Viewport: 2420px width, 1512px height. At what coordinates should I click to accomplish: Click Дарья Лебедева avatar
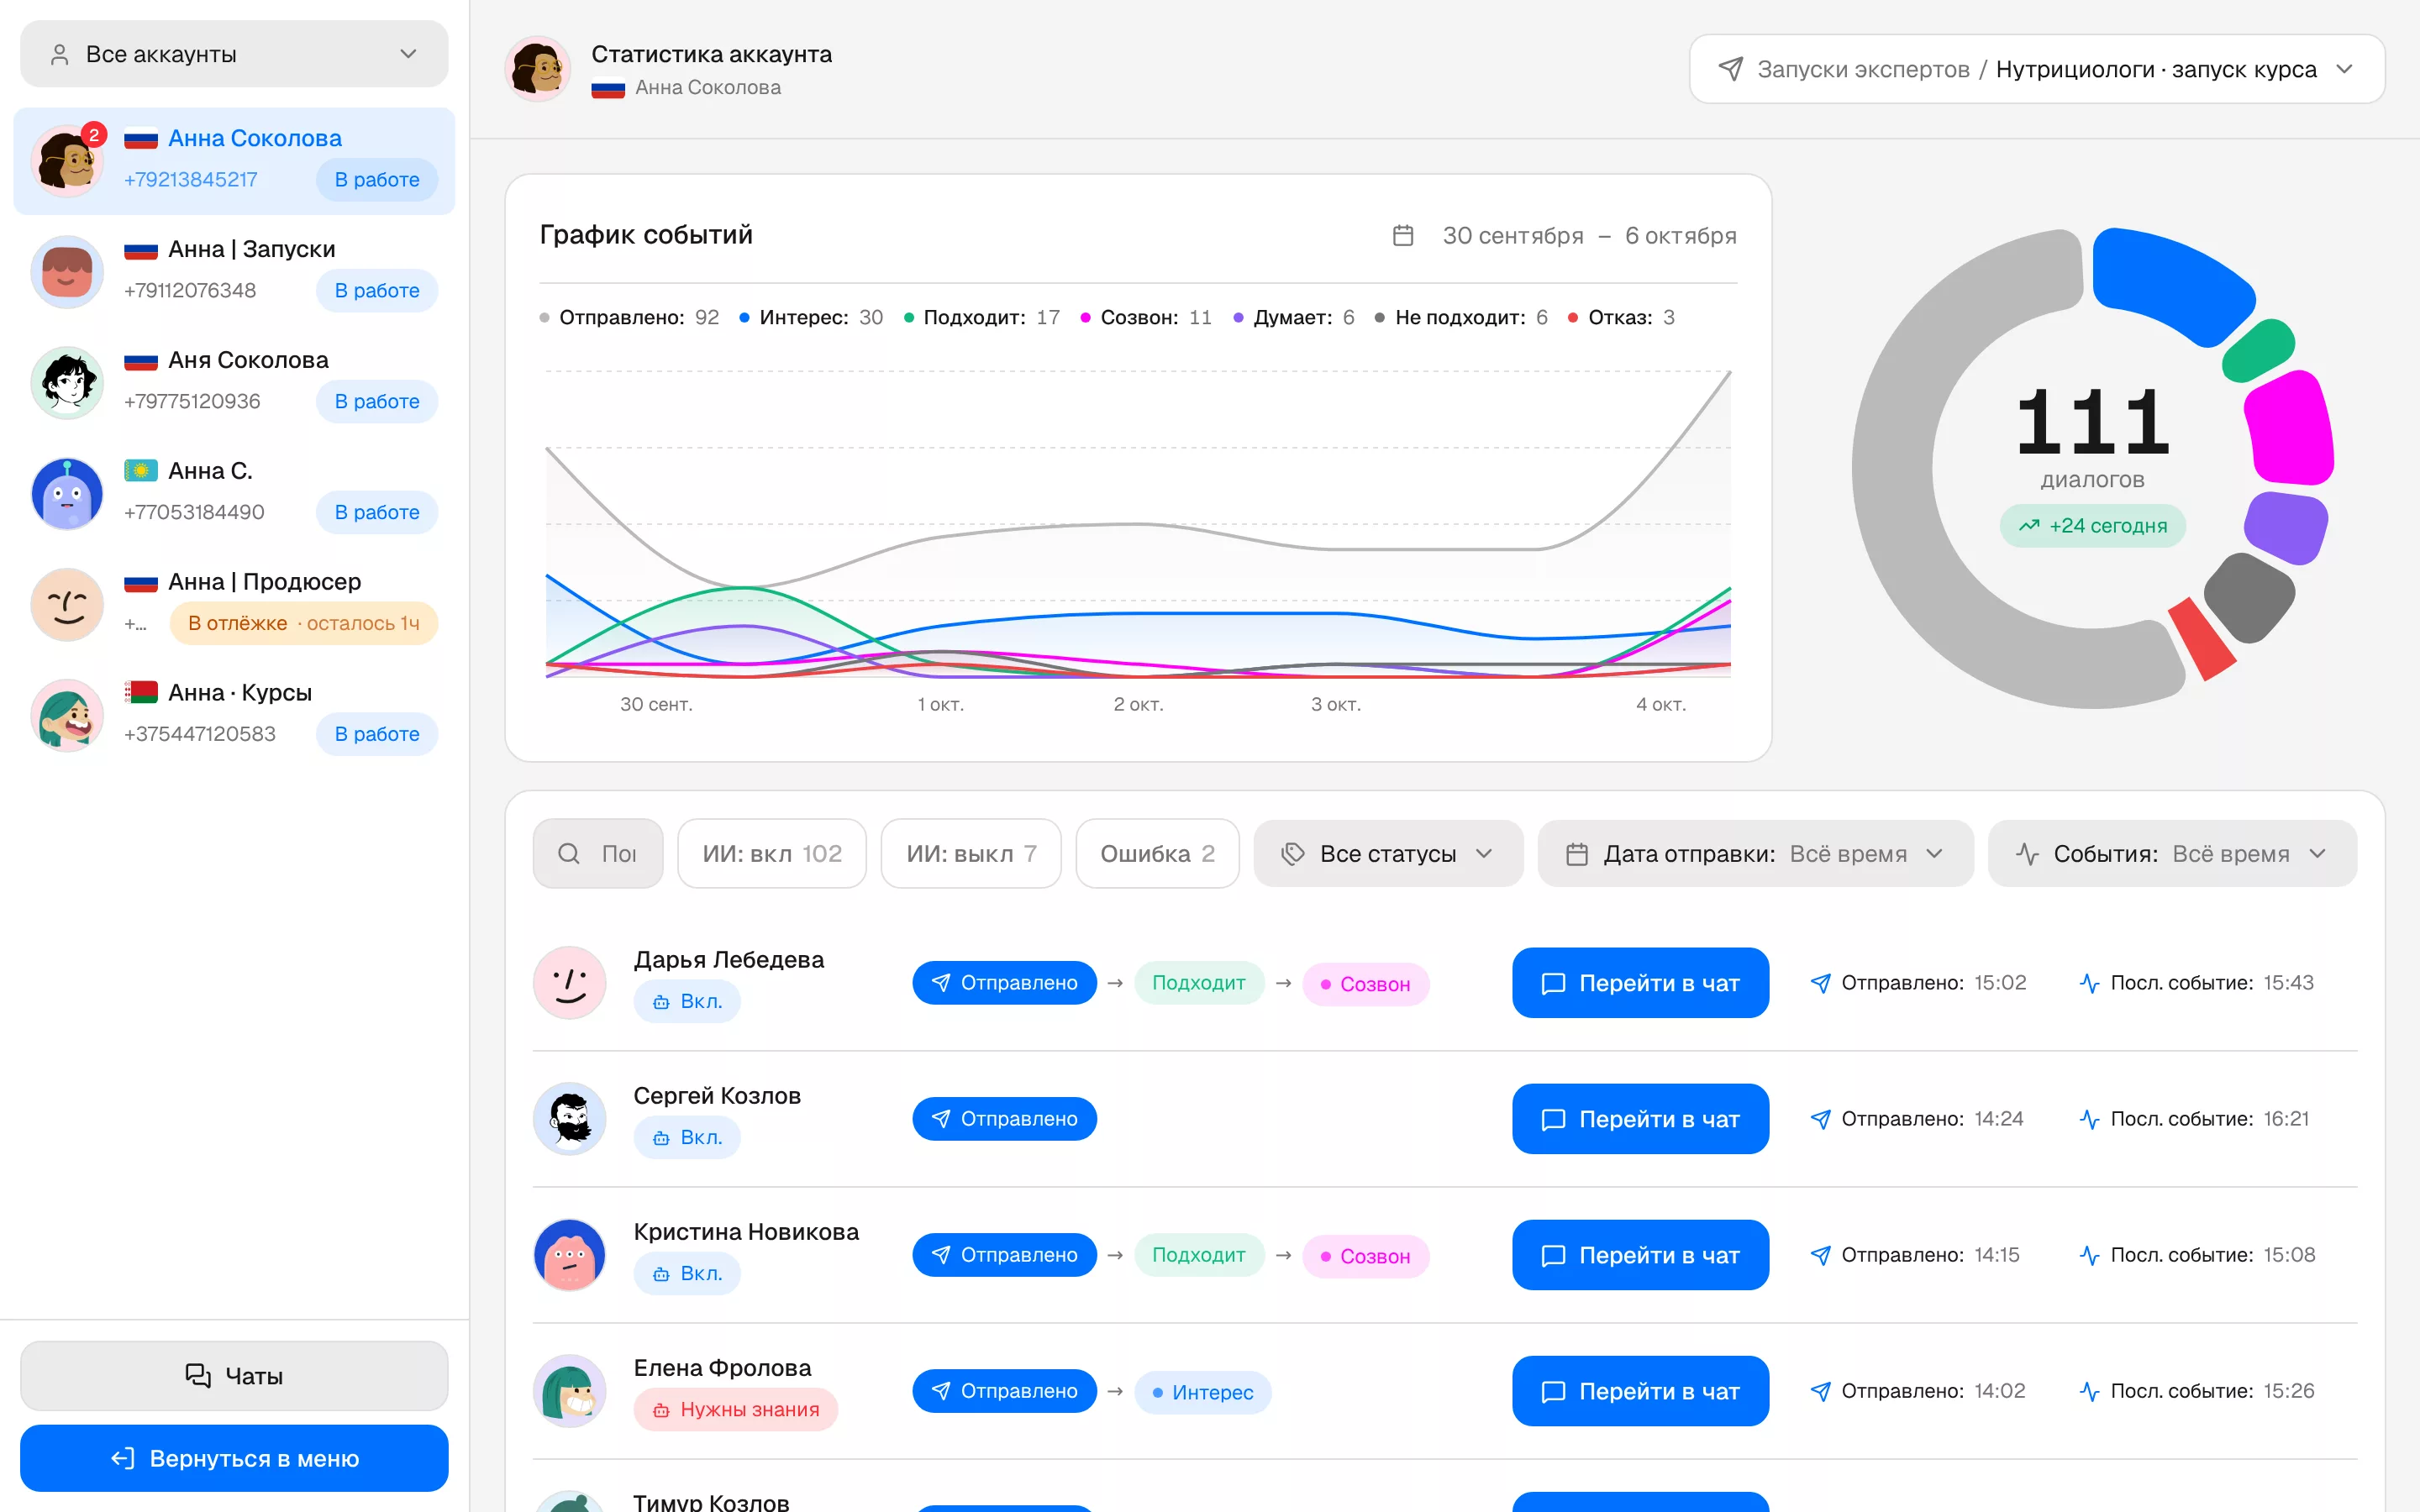tap(570, 982)
